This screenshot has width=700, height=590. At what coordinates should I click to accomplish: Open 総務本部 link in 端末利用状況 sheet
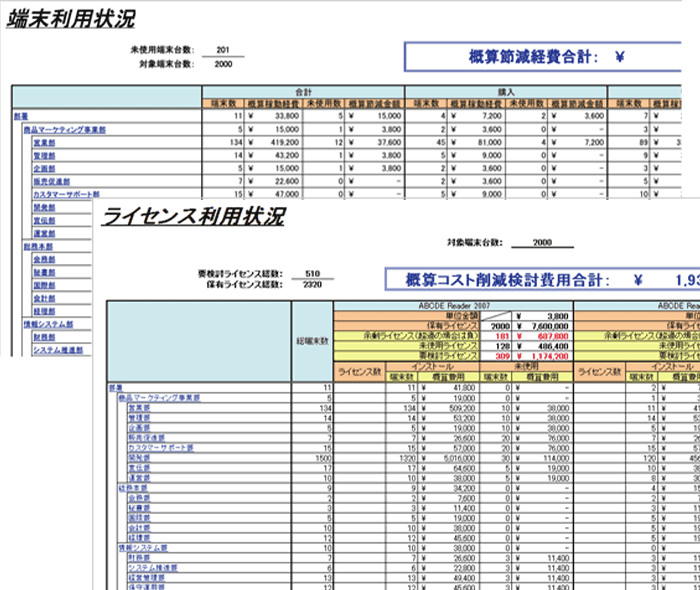[38, 246]
